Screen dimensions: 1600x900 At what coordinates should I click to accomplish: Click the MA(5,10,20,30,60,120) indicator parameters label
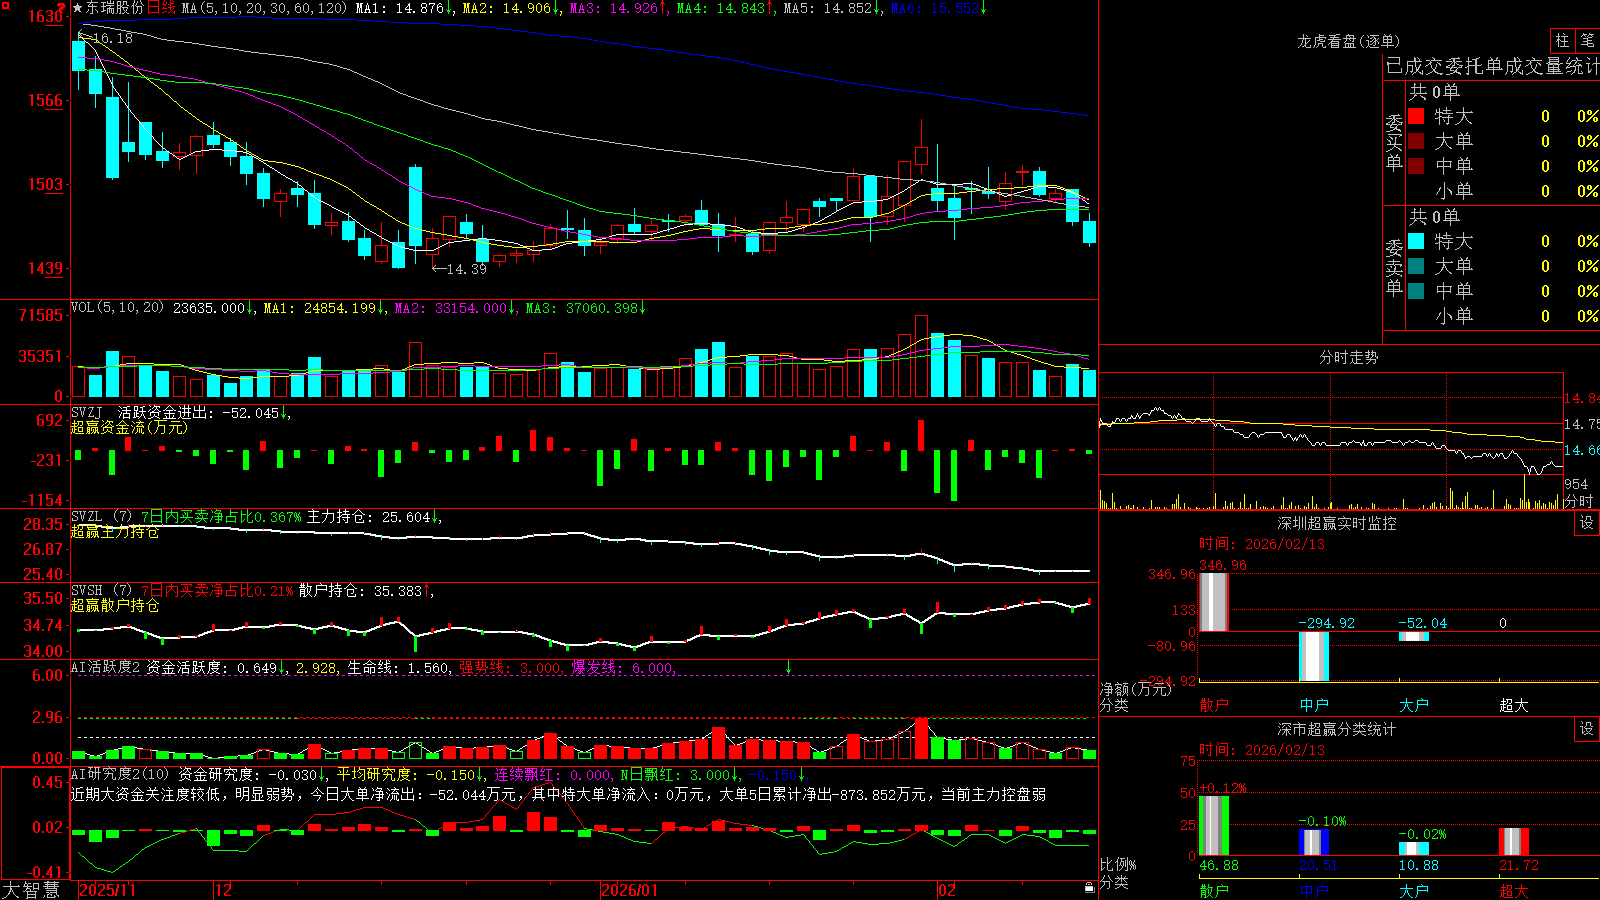(x=264, y=8)
